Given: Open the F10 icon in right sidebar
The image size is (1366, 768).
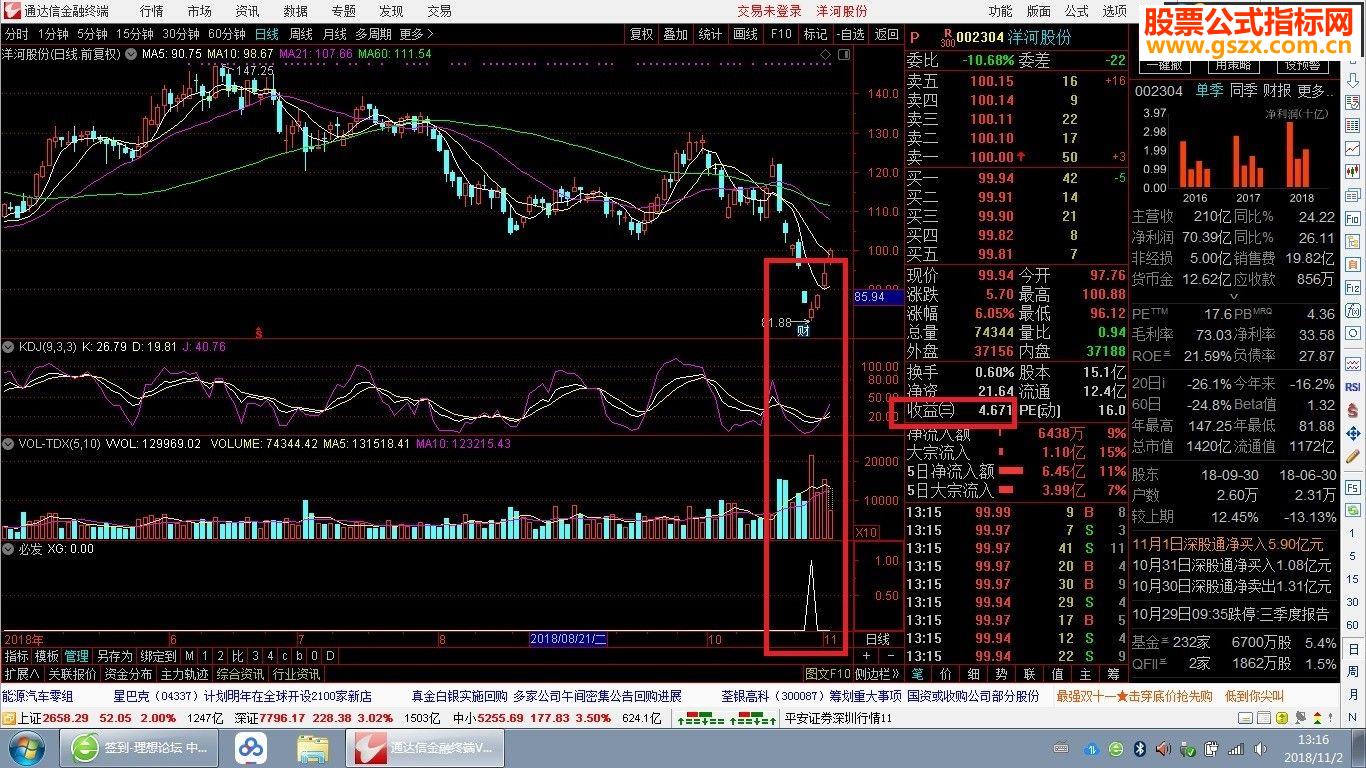Looking at the screenshot, I should [x=1353, y=218].
